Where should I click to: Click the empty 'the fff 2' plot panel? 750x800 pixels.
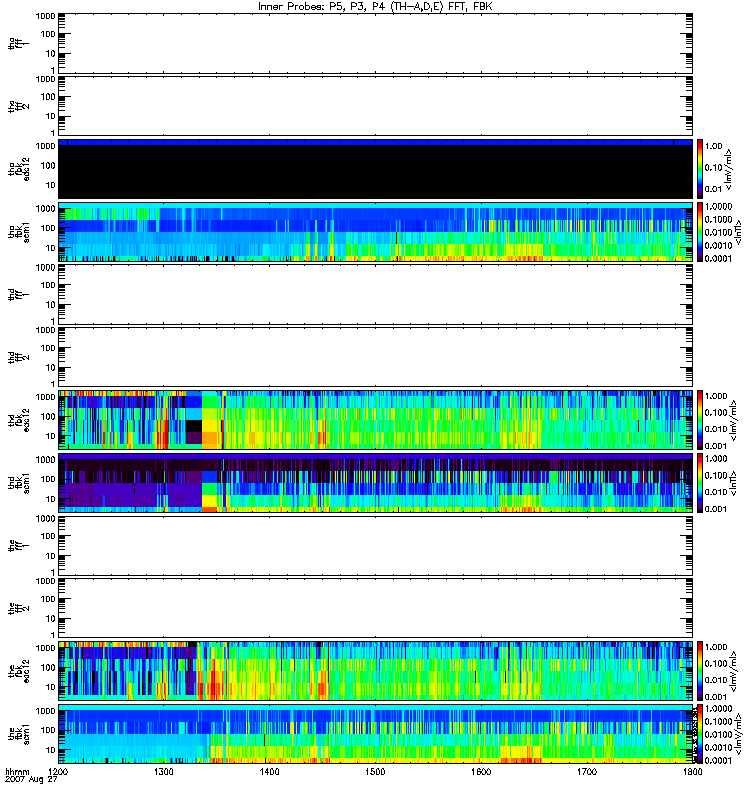point(375,608)
